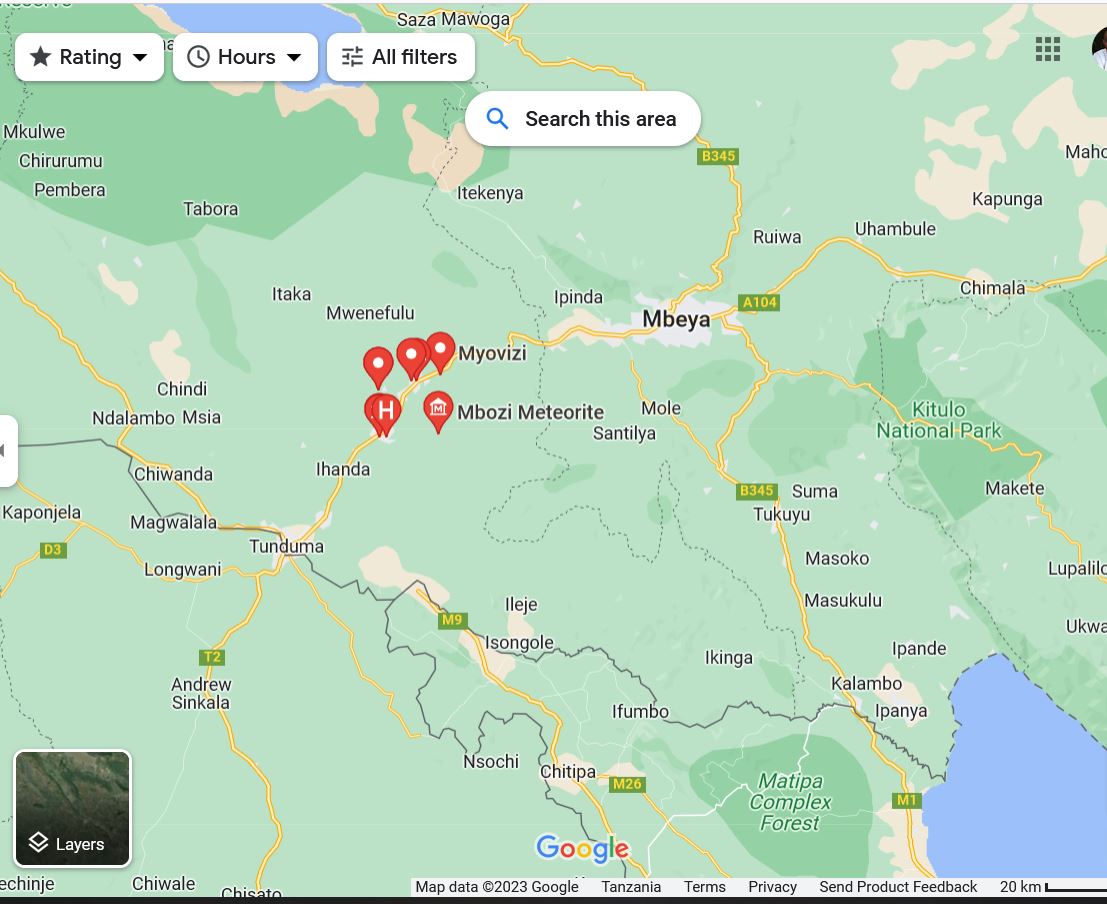Image resolution: width=1107 pixels, height=904 pixels.
Task: Click the Mbozi Meteorite museum pin
Action: [x=437, y=409]
